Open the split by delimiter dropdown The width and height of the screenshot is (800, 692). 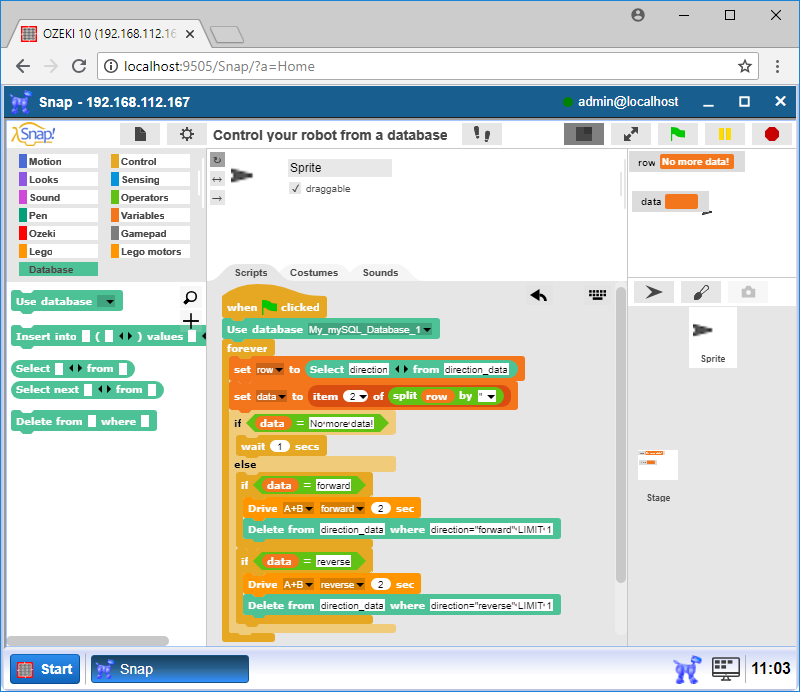491,397
